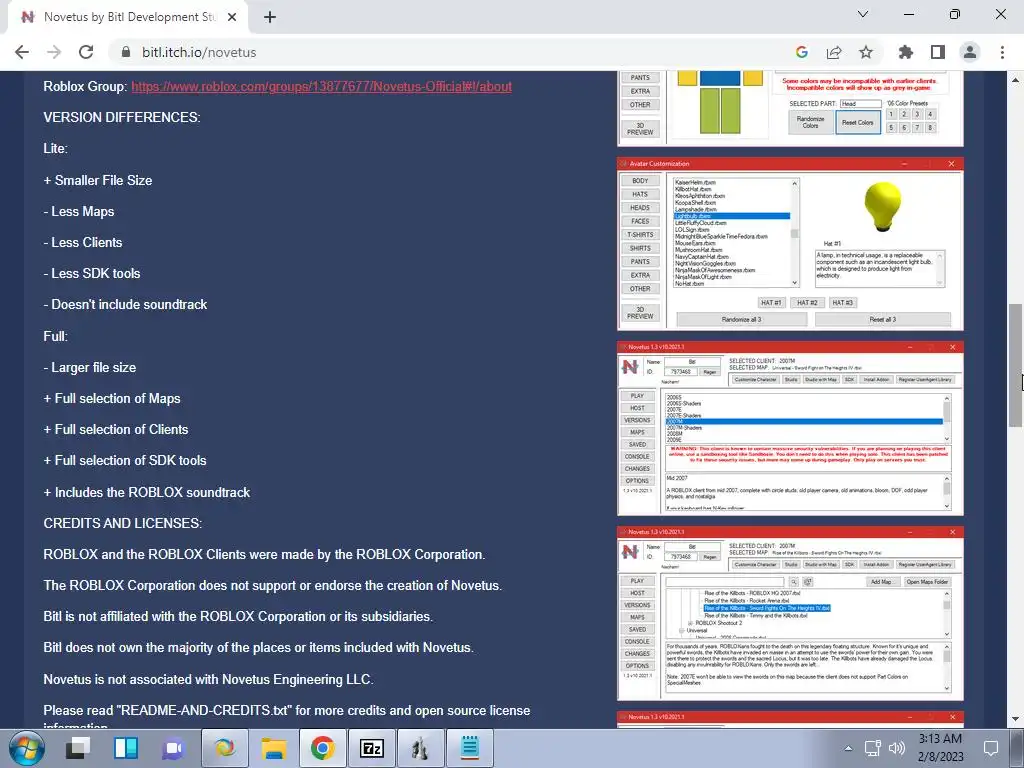Open the Roblox Group link
1024x768 pixels.
coord(321,86)
